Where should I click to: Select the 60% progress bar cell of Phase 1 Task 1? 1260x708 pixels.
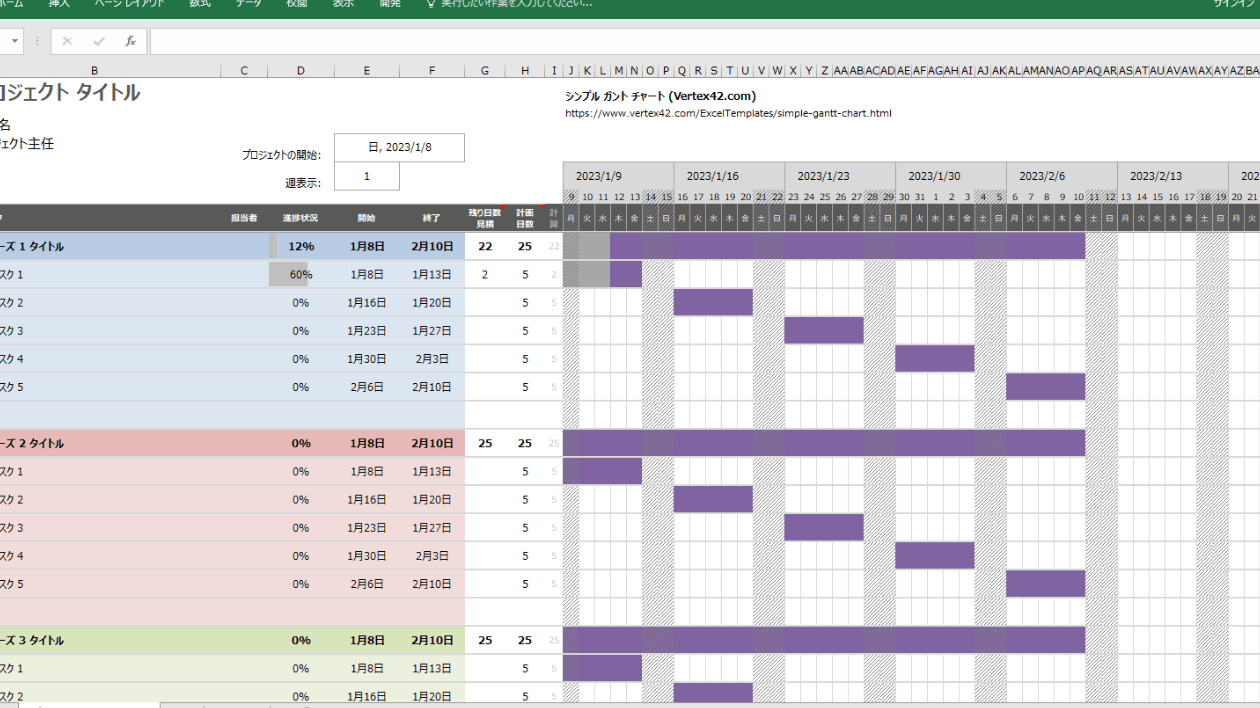pyautogui.click(x=301, y=274)
